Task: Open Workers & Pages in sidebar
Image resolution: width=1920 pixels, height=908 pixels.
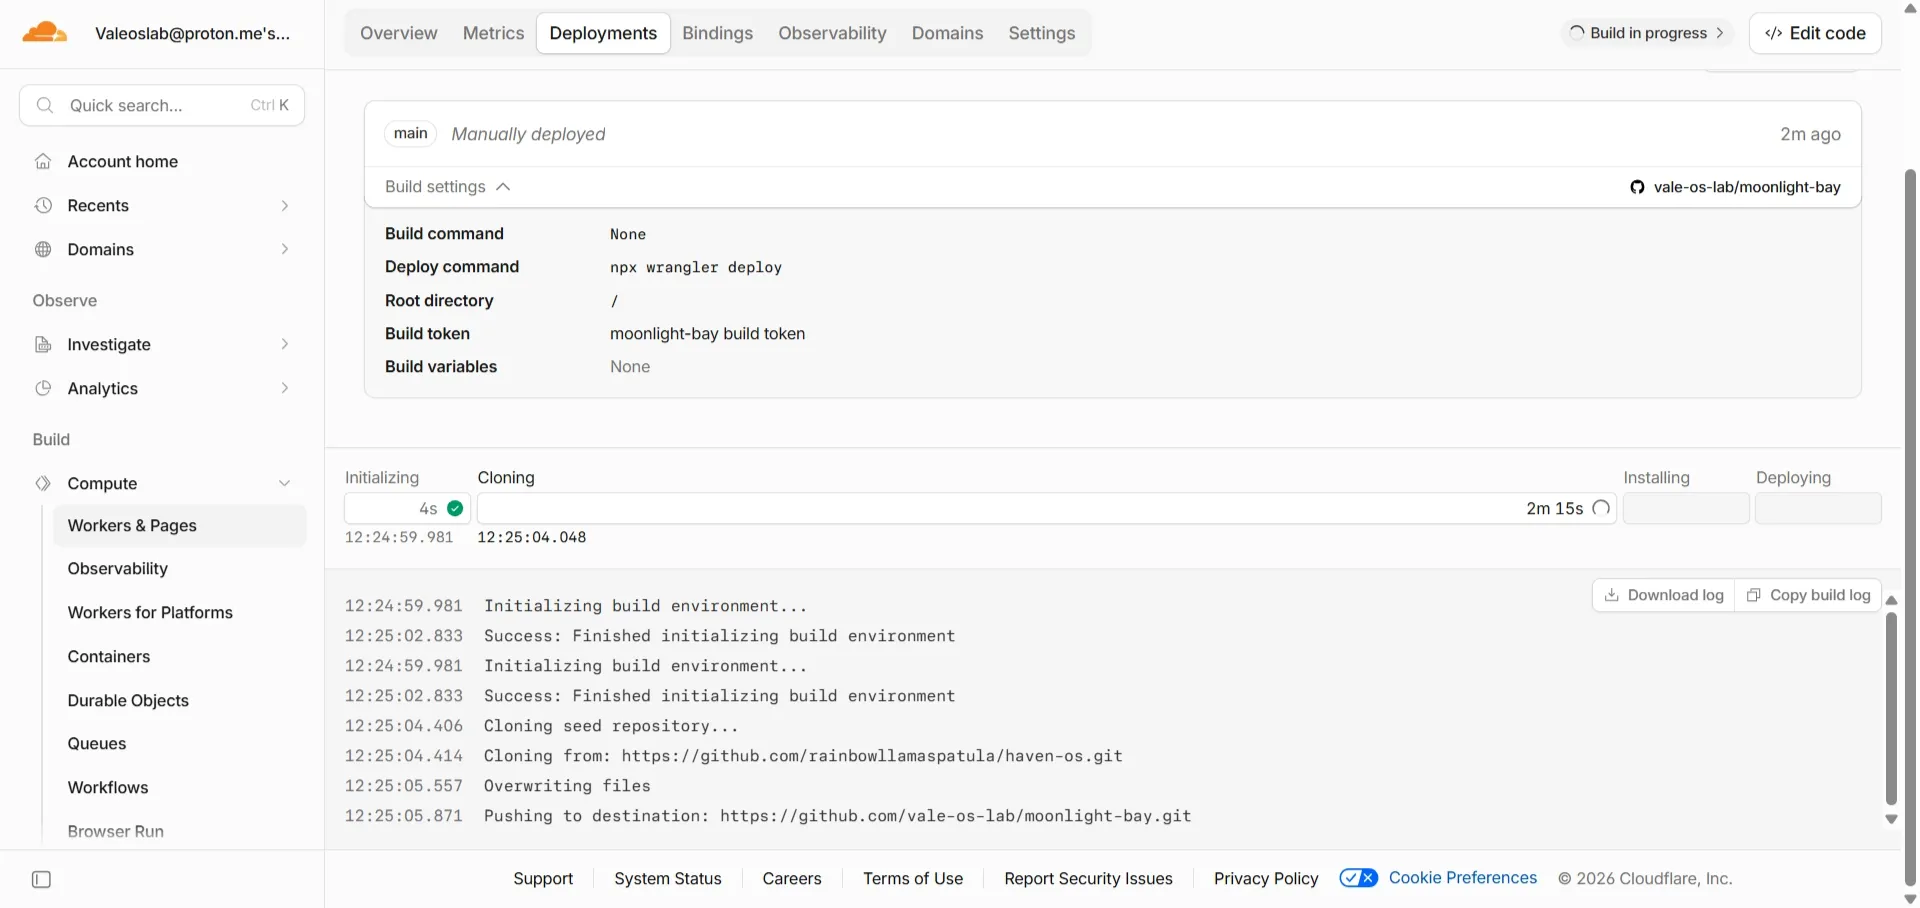Action: coord(180,526)
